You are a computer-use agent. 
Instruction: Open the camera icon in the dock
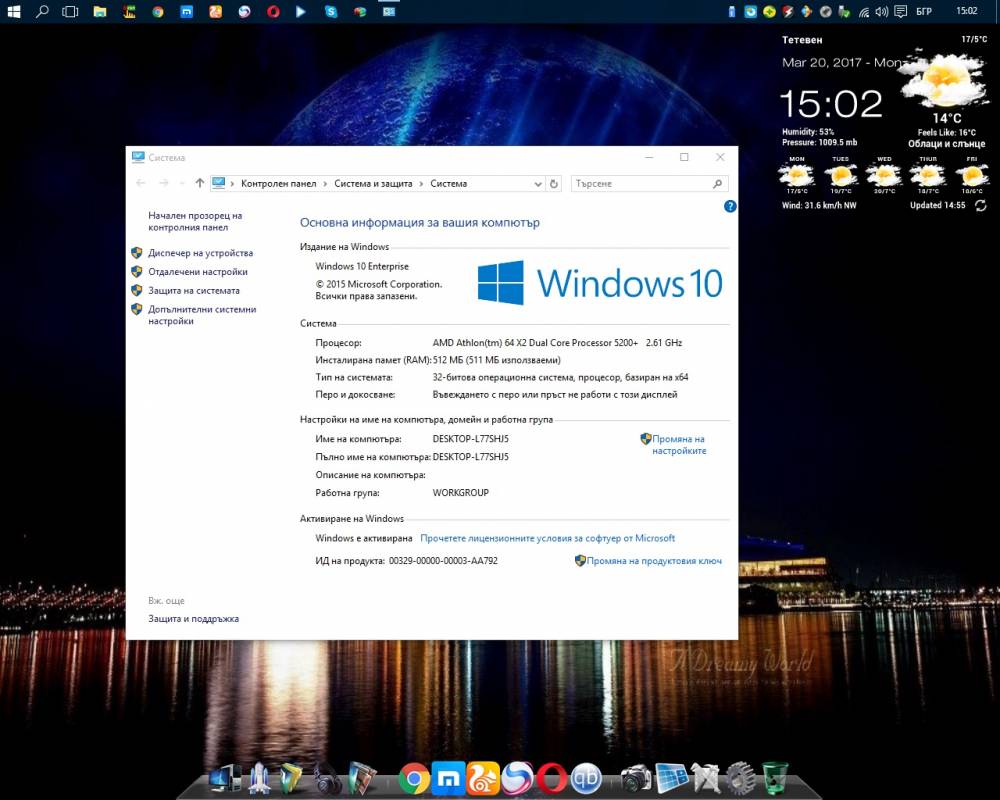[636, 778]
